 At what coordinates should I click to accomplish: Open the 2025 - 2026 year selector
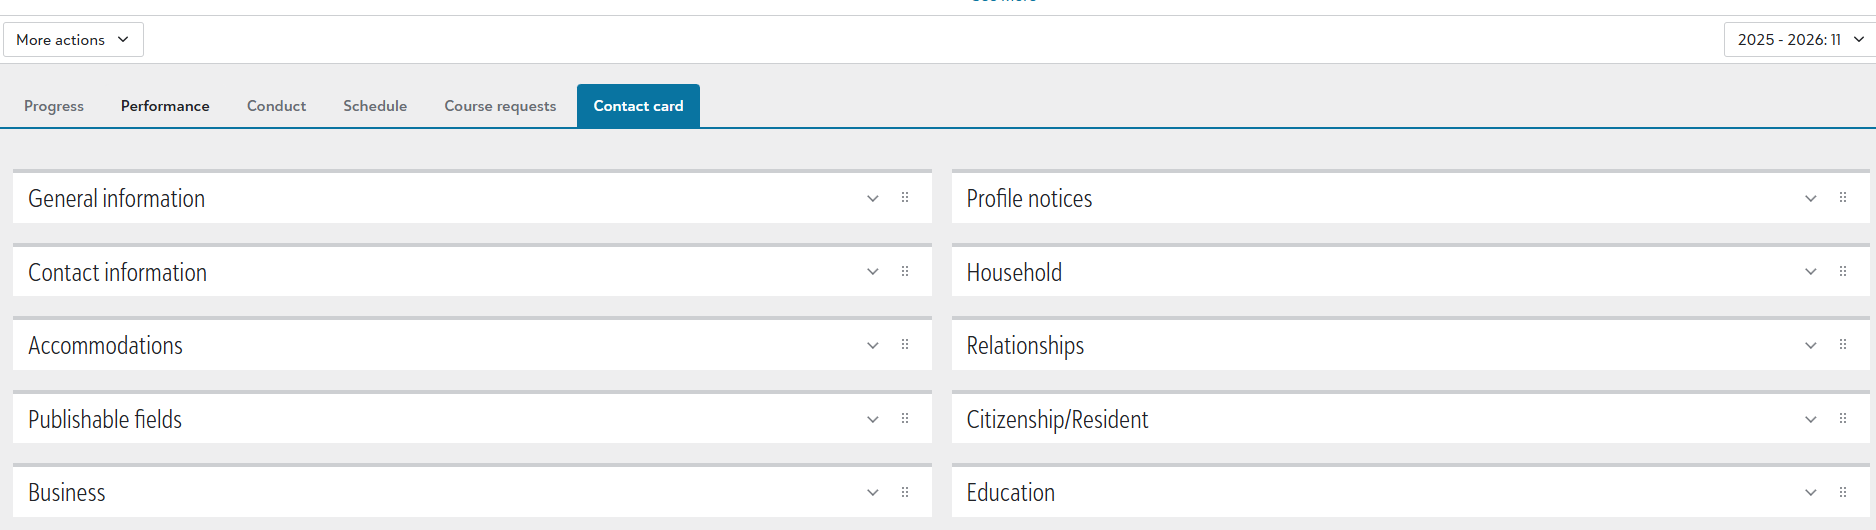(x=1799, y=40)
